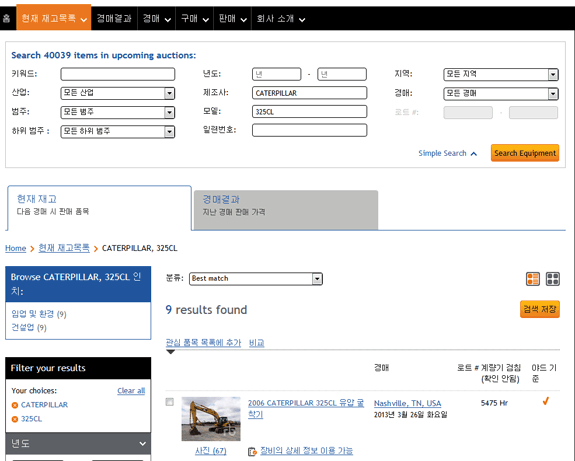This screenshot has width=575, height=461.
Task: Switch to list view layout icon
Action: point(532,279)
